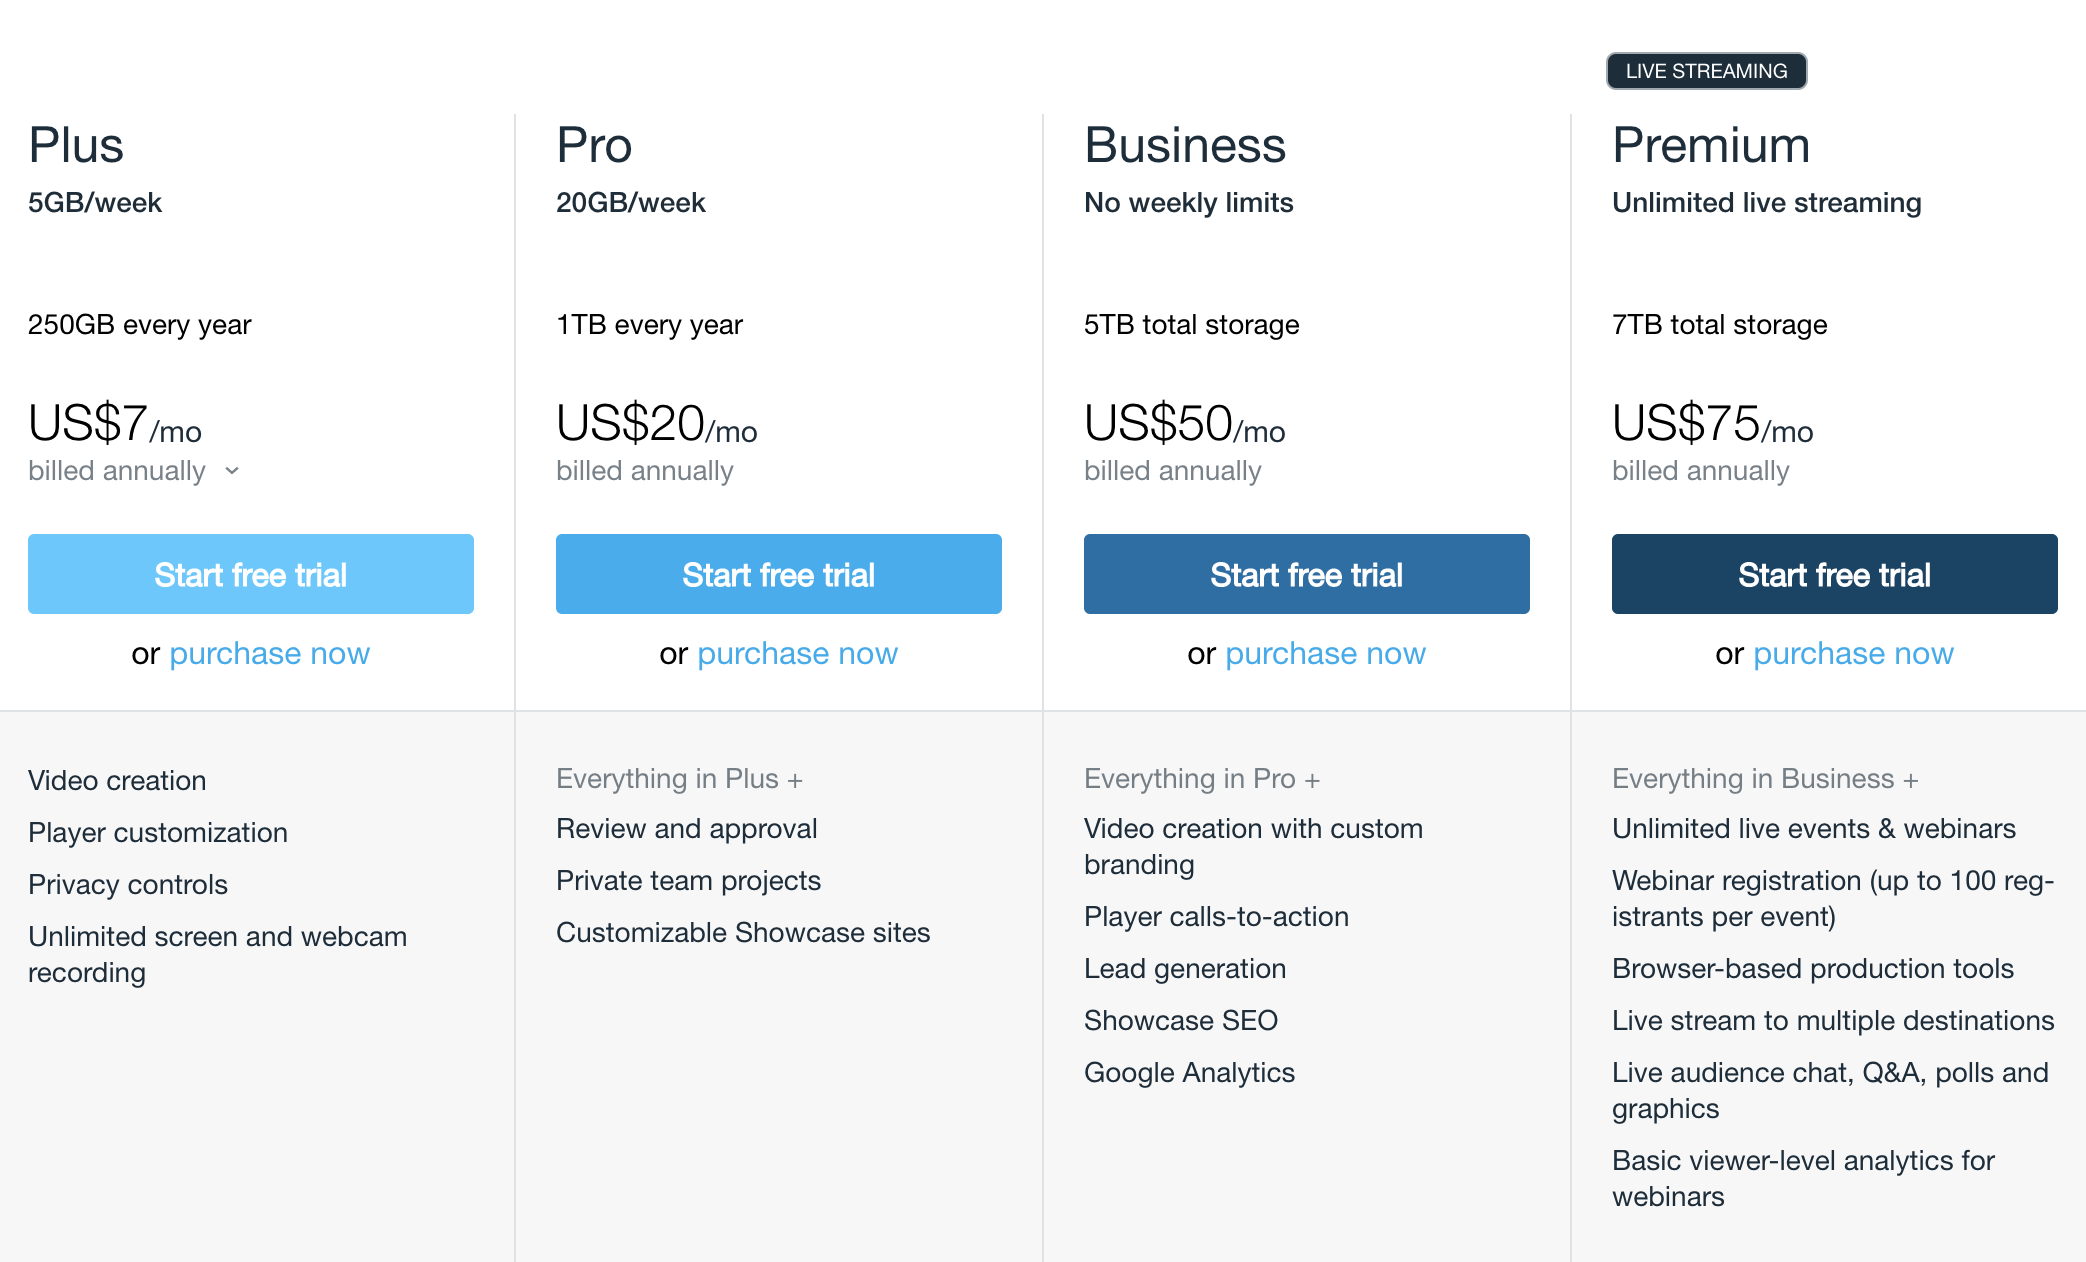Click Start free trial for Plus plan
Image resolution: width=2086 pixels, height=1262 pixels.
[251, 574]
